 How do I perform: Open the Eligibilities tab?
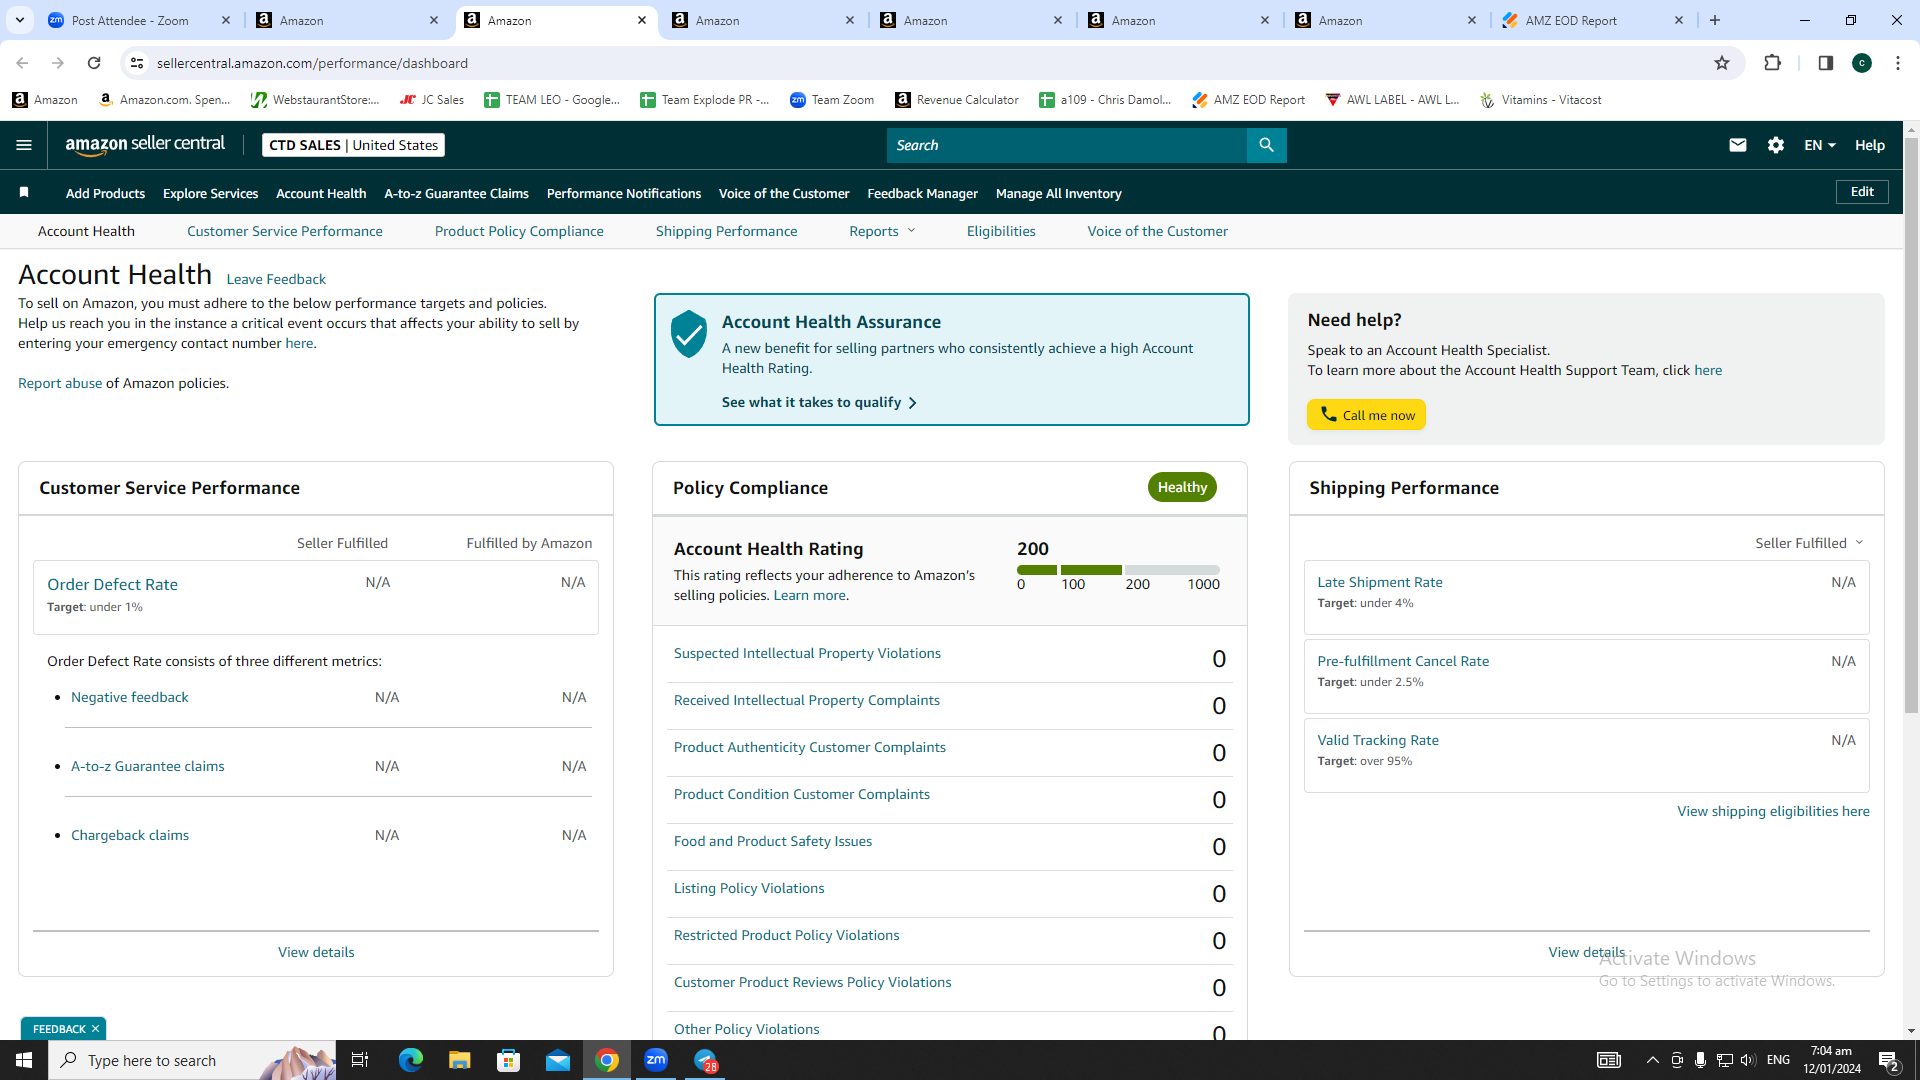1001,231
